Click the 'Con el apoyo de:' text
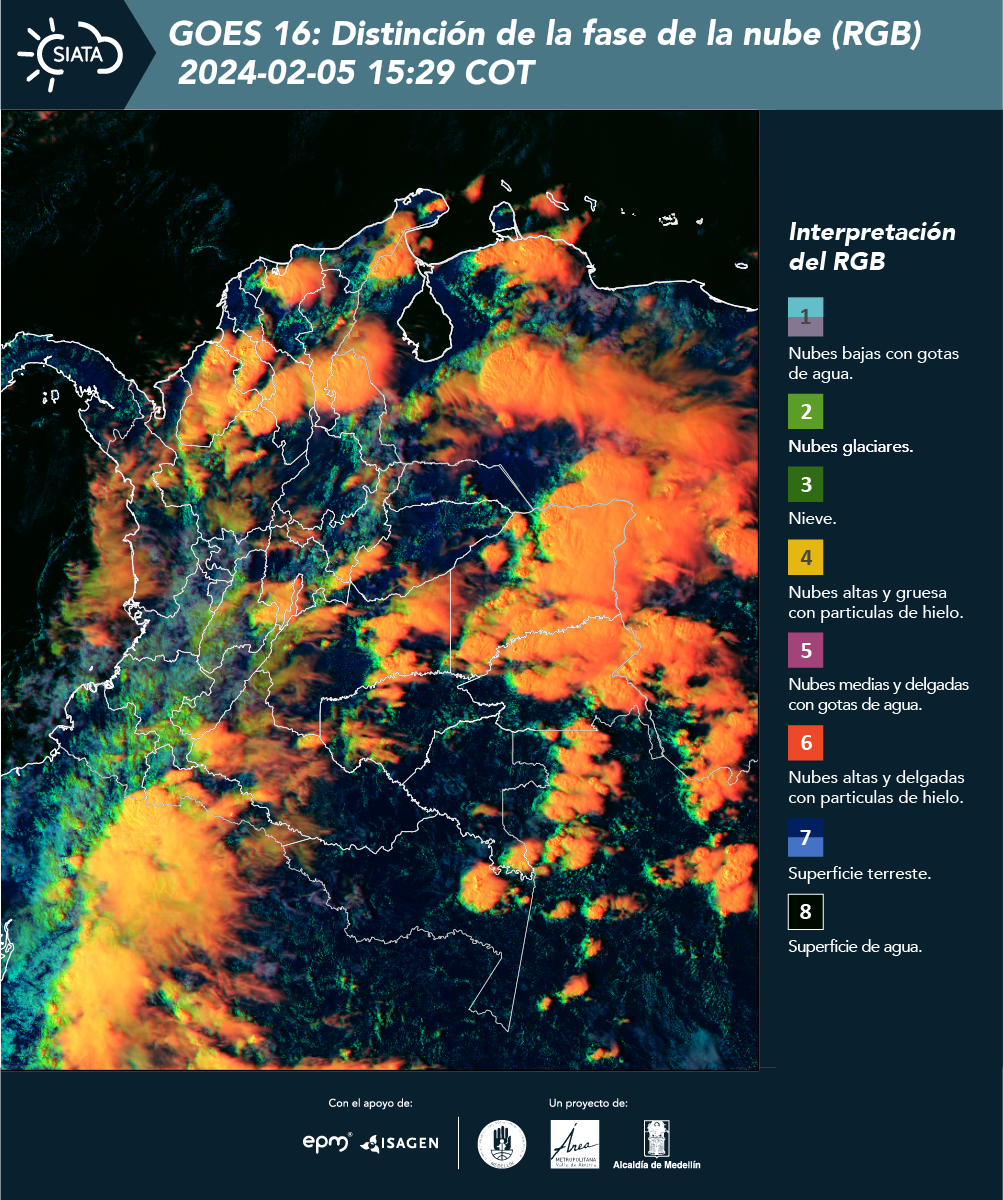 (x=370, y=1103)
